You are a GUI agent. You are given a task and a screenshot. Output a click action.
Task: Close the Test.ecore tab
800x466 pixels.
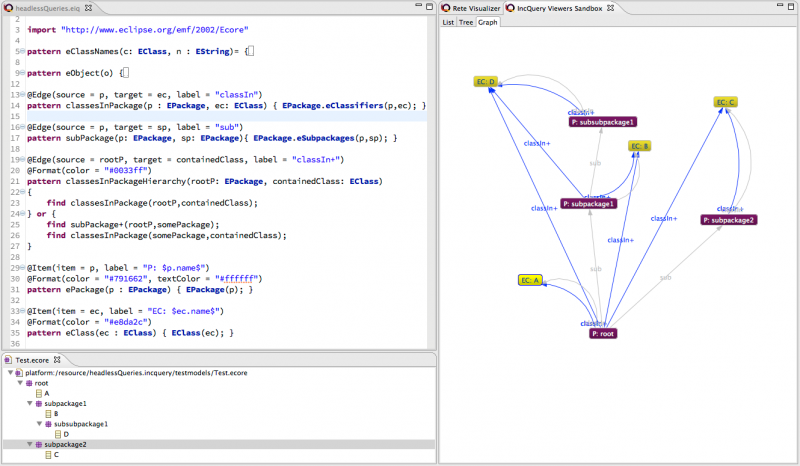tap(57, 360)
